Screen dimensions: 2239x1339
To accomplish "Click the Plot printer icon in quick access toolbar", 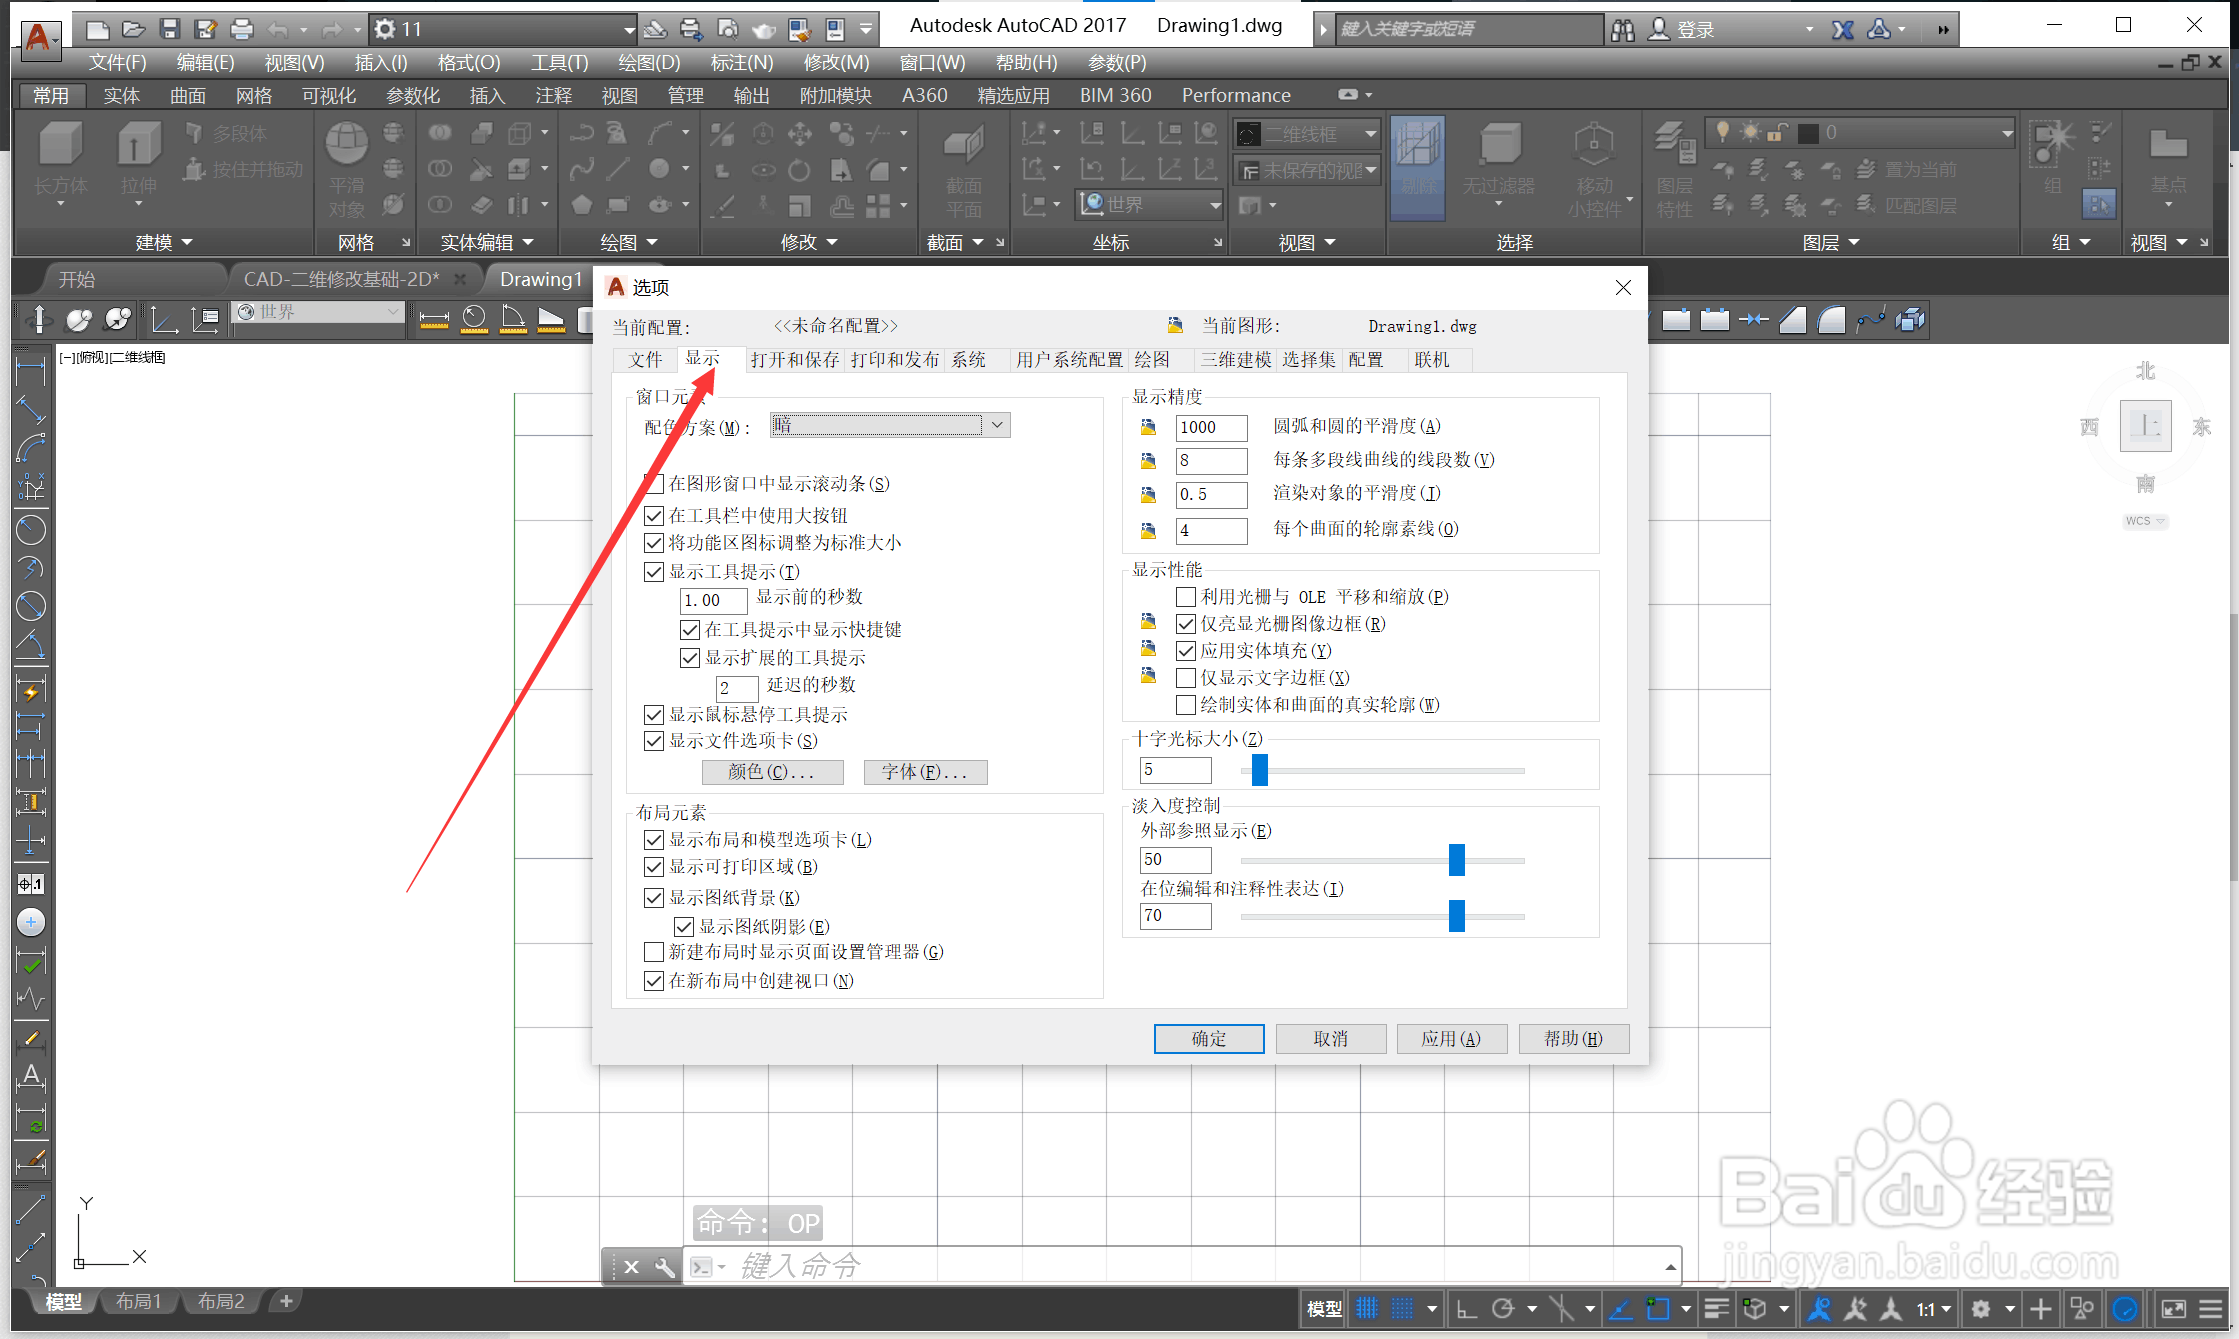I will [x=241, y=29].
